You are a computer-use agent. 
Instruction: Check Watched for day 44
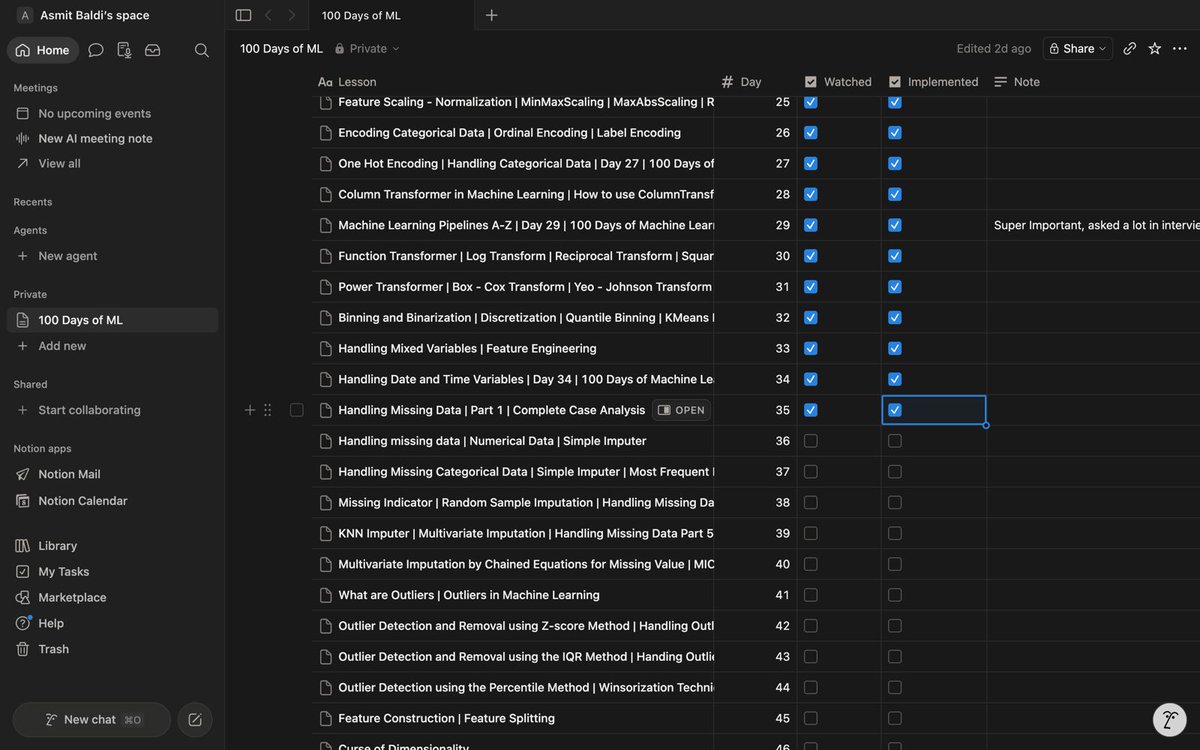coord(811,687)
